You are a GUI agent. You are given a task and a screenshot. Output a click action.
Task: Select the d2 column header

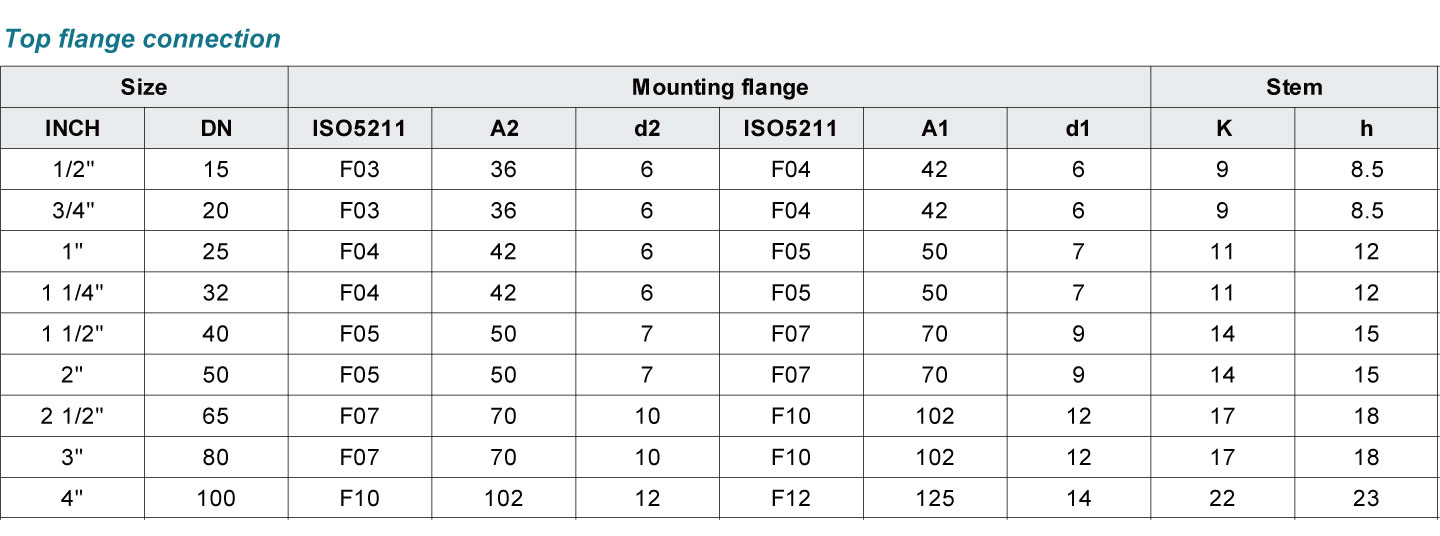click(x=647, y=128)
